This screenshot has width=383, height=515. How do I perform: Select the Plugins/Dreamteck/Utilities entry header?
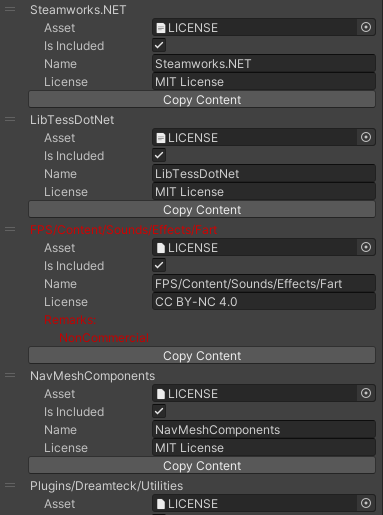click(x=106, y=486)
